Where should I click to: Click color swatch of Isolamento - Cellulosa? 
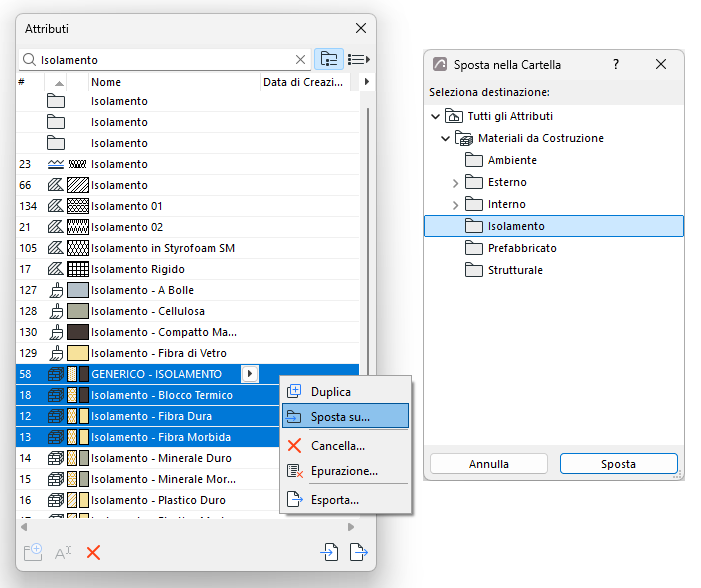(78, 311)
